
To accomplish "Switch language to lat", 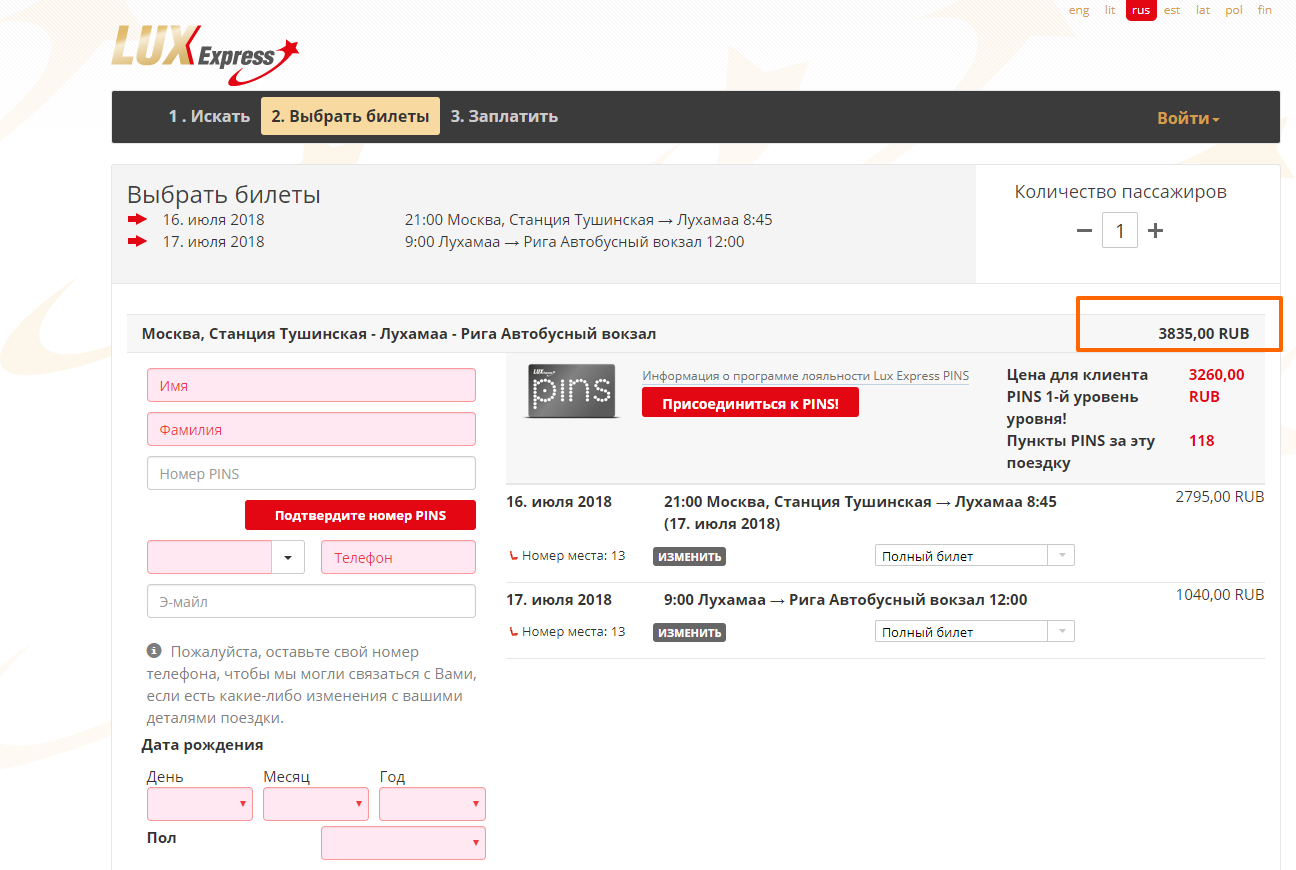I will tap(1203, 10).
